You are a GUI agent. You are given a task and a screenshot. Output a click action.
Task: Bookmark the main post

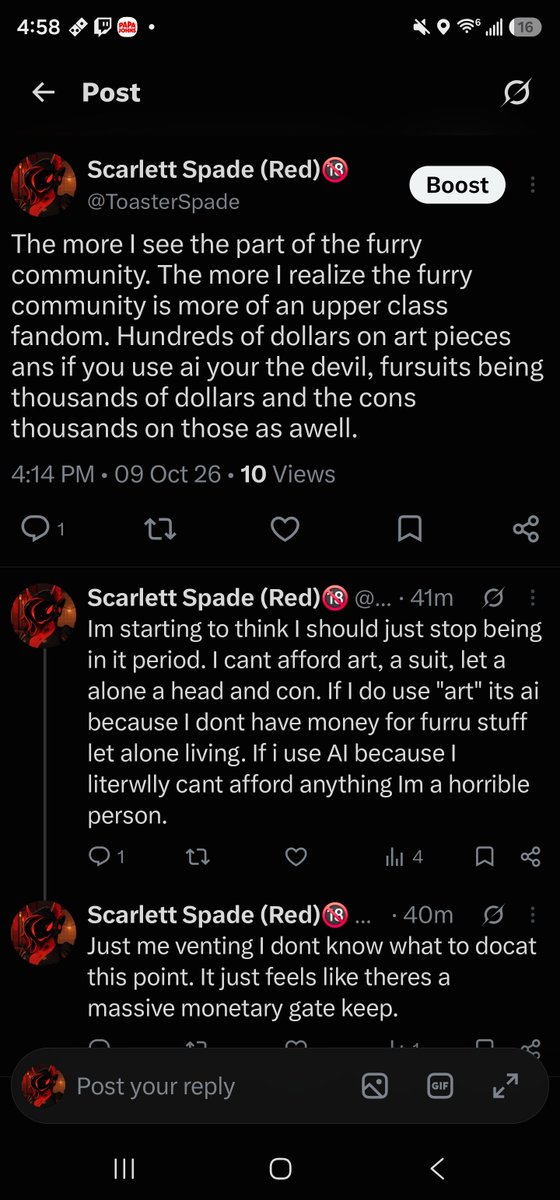(x=409, y=529)
